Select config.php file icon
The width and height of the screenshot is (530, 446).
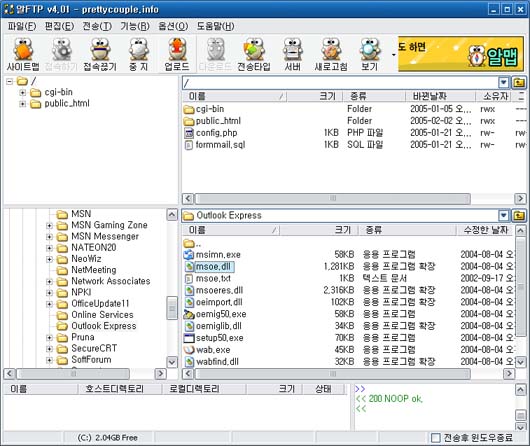(189, 133)
